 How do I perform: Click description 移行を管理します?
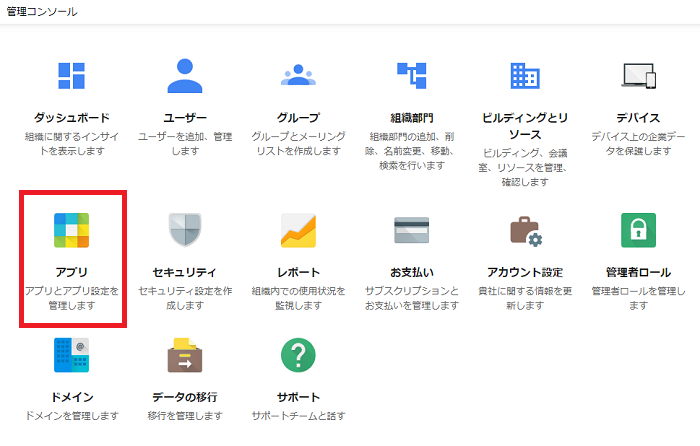[x=185, y=416]
